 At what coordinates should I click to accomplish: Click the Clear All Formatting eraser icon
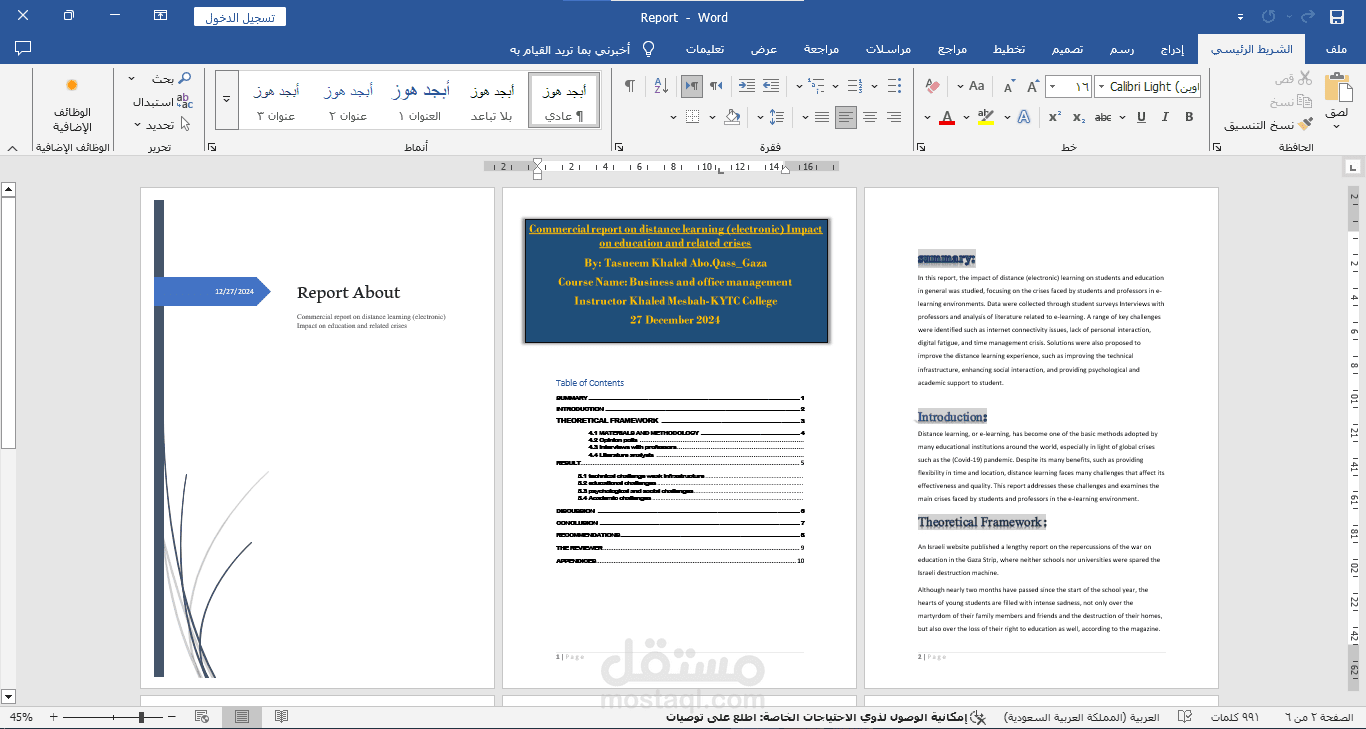click(x=933, y=87)
